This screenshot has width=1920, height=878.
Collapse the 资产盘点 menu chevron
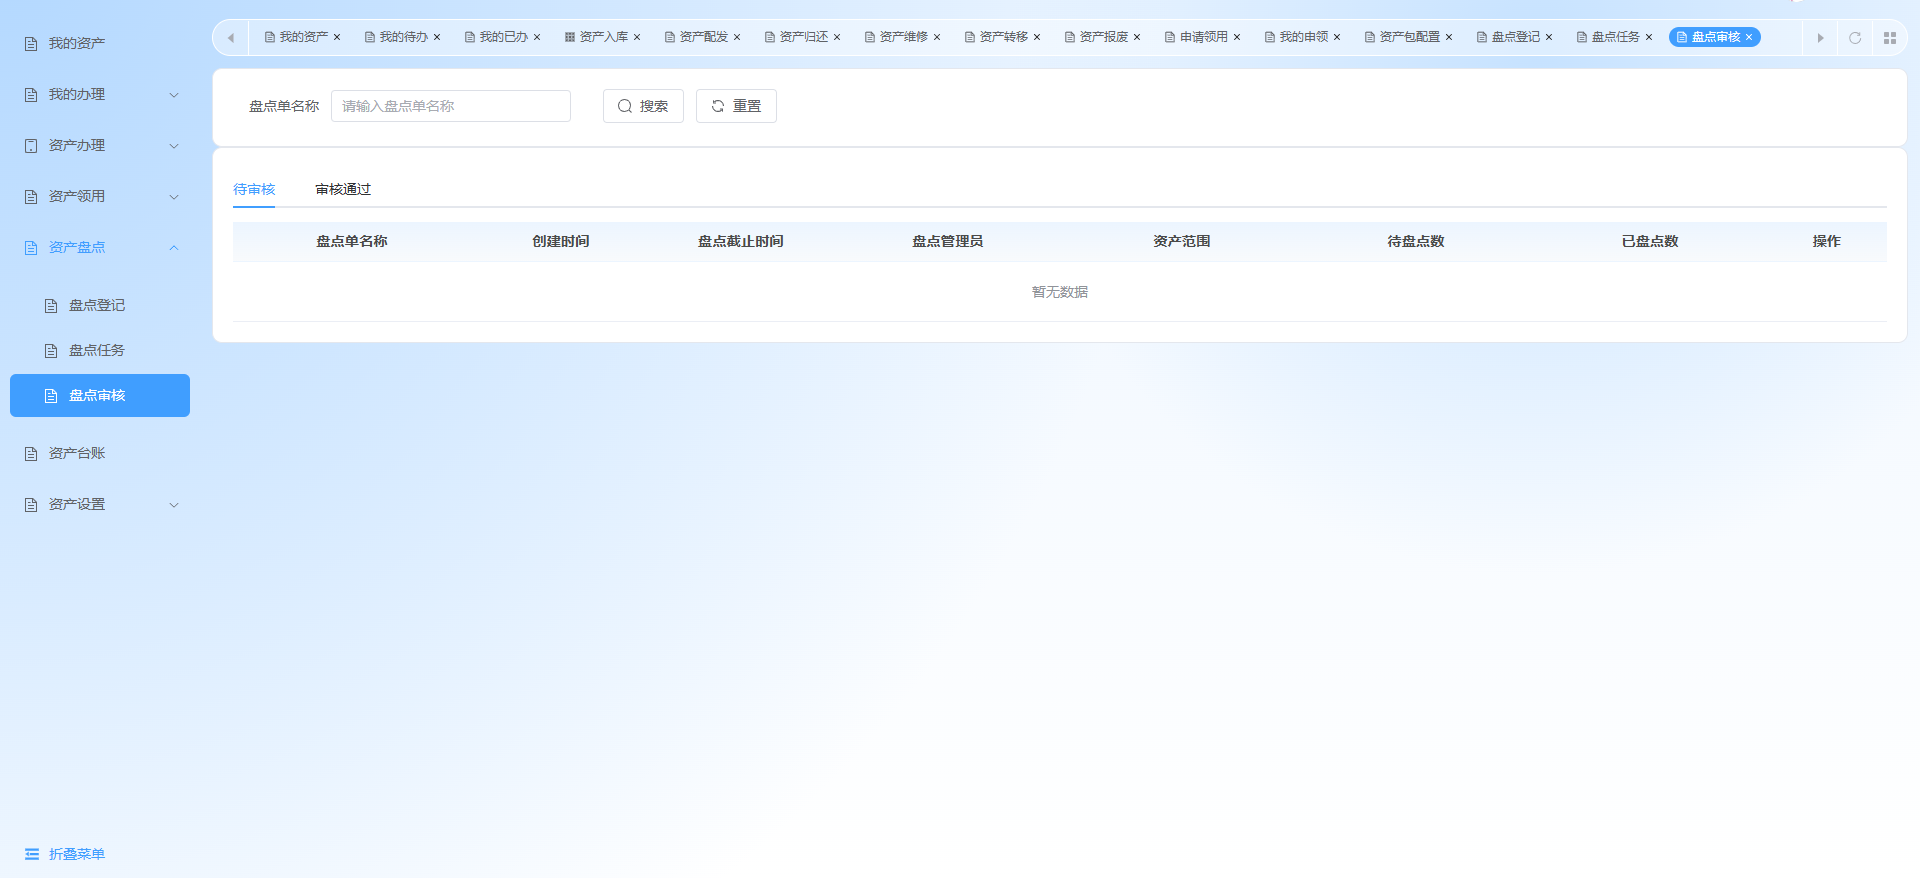point(174,248)
